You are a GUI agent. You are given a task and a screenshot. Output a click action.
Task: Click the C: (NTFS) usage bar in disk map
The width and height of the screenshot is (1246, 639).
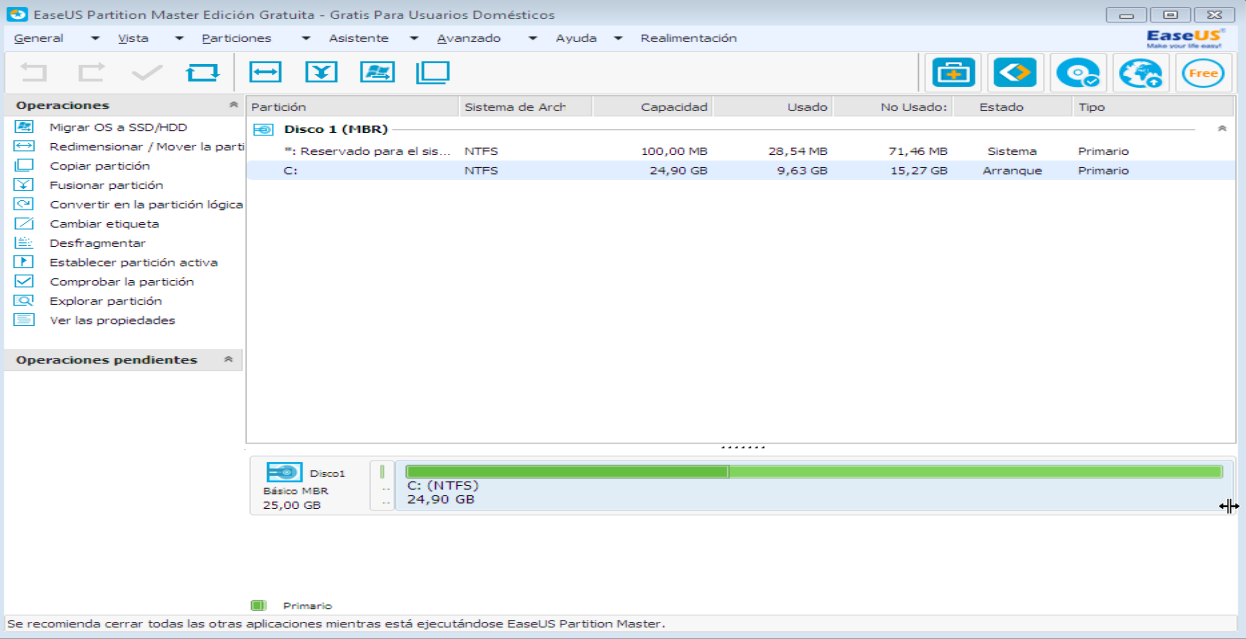point(814,471)
